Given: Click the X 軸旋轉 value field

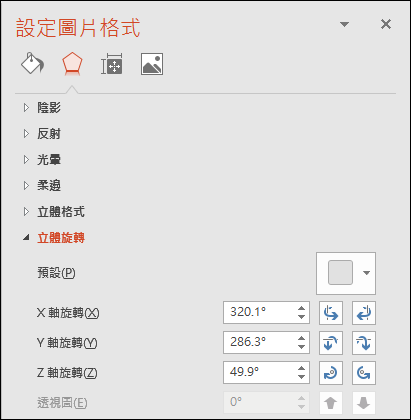Looking at the screenshot, I should pyautogui.click(x=260, y=312).
